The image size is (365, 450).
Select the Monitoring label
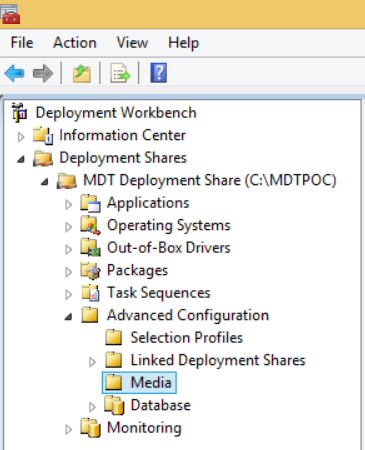[x=144, y=428]
